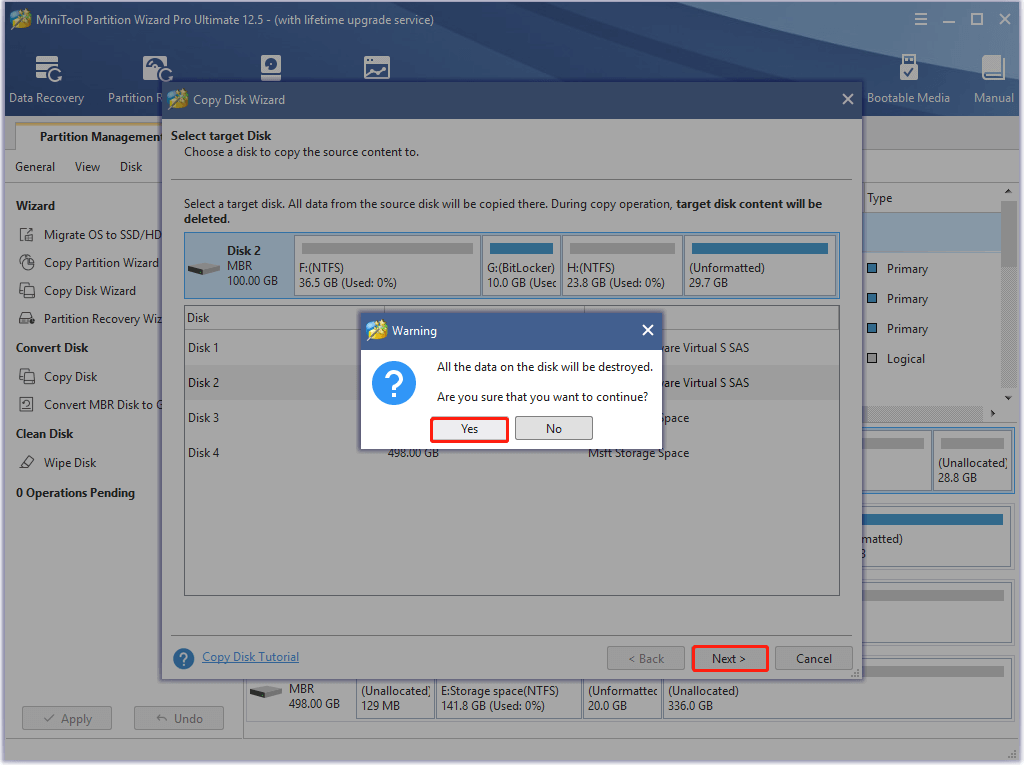Click the Unallocated 129 MB block
1024x766 pixels.
[x=395, y=698]
